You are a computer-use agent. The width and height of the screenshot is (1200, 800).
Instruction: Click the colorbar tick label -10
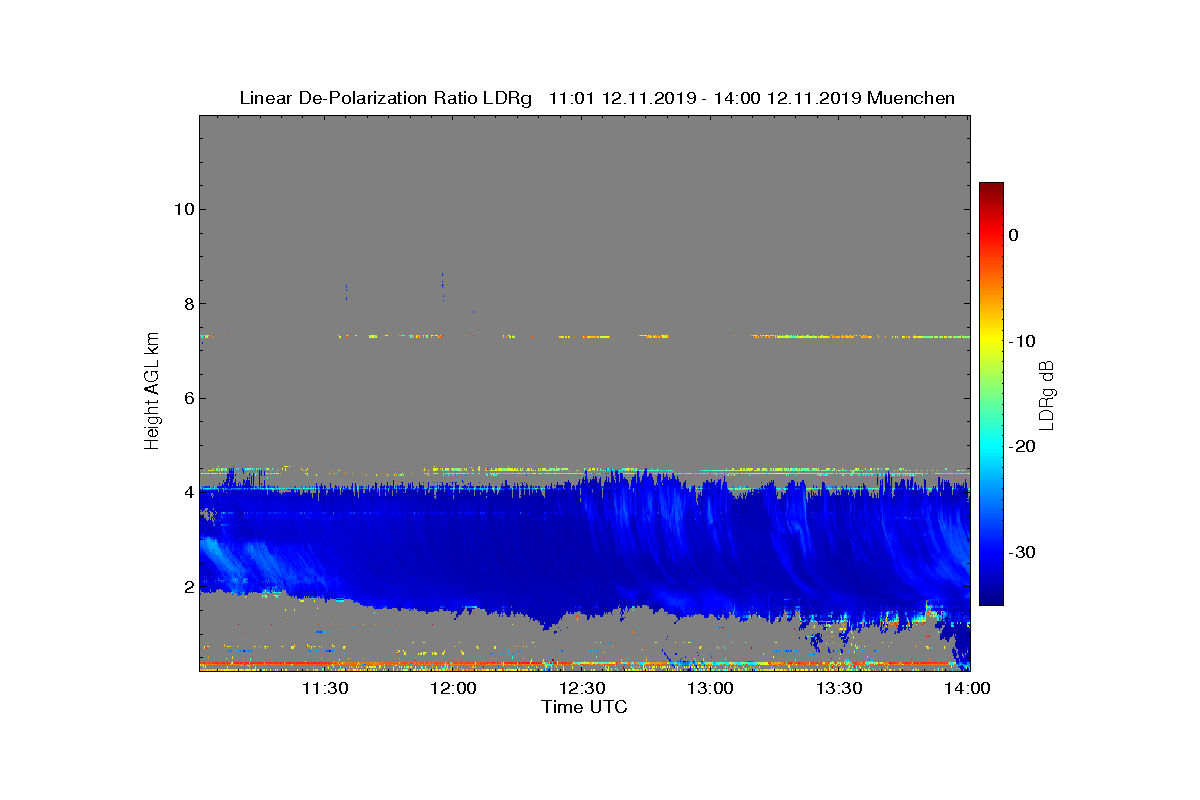[x=1022, y=341]
